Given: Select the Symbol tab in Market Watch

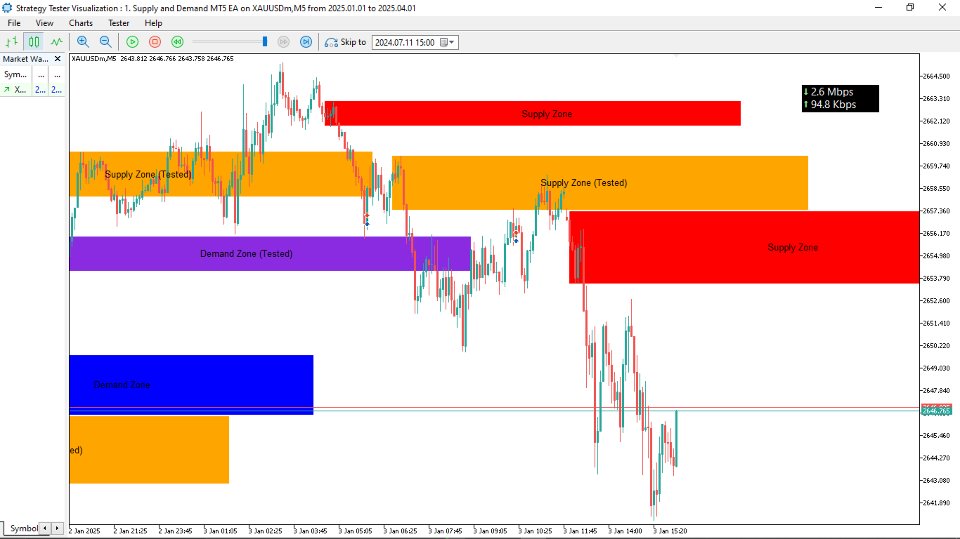Looking at the screenshot, I should tap(24, 528).
